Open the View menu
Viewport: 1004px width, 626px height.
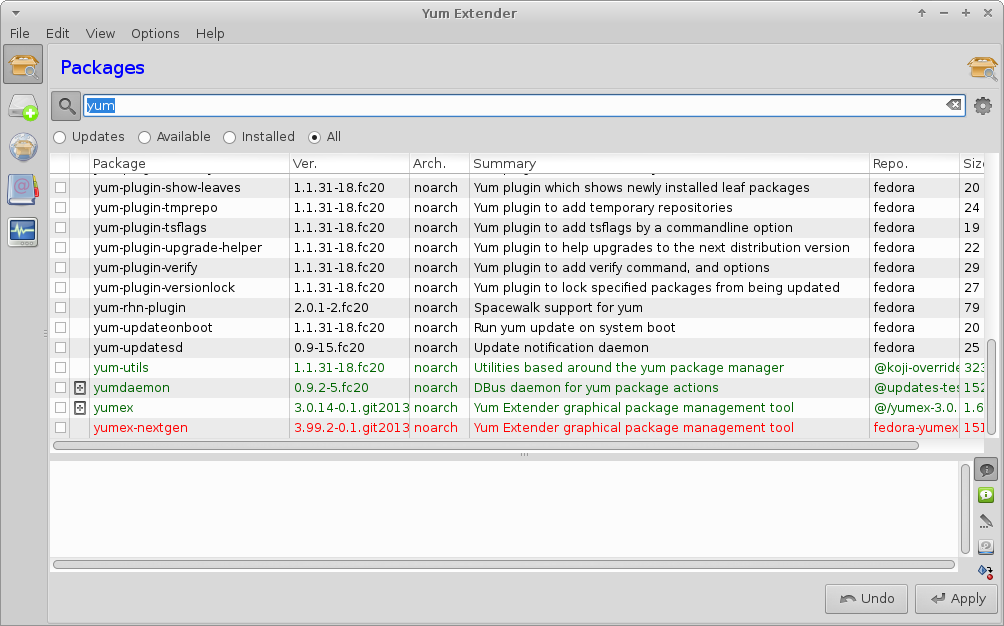101,33
